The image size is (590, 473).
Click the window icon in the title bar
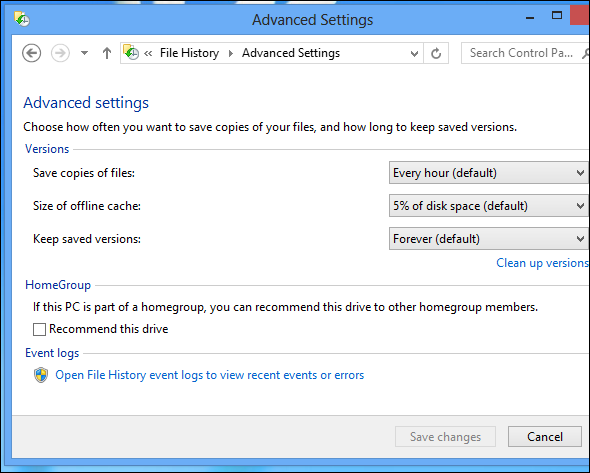22,19
